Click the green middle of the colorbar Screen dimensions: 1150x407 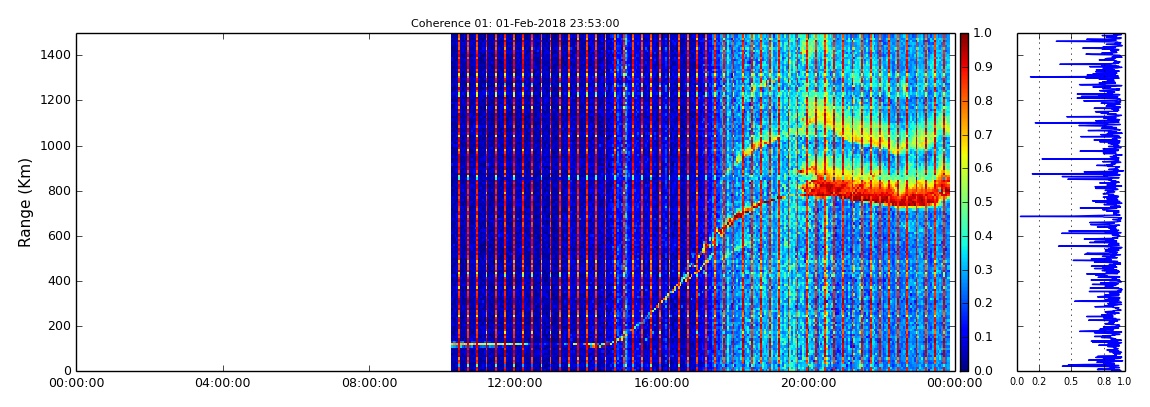click(x=964, y=202)
